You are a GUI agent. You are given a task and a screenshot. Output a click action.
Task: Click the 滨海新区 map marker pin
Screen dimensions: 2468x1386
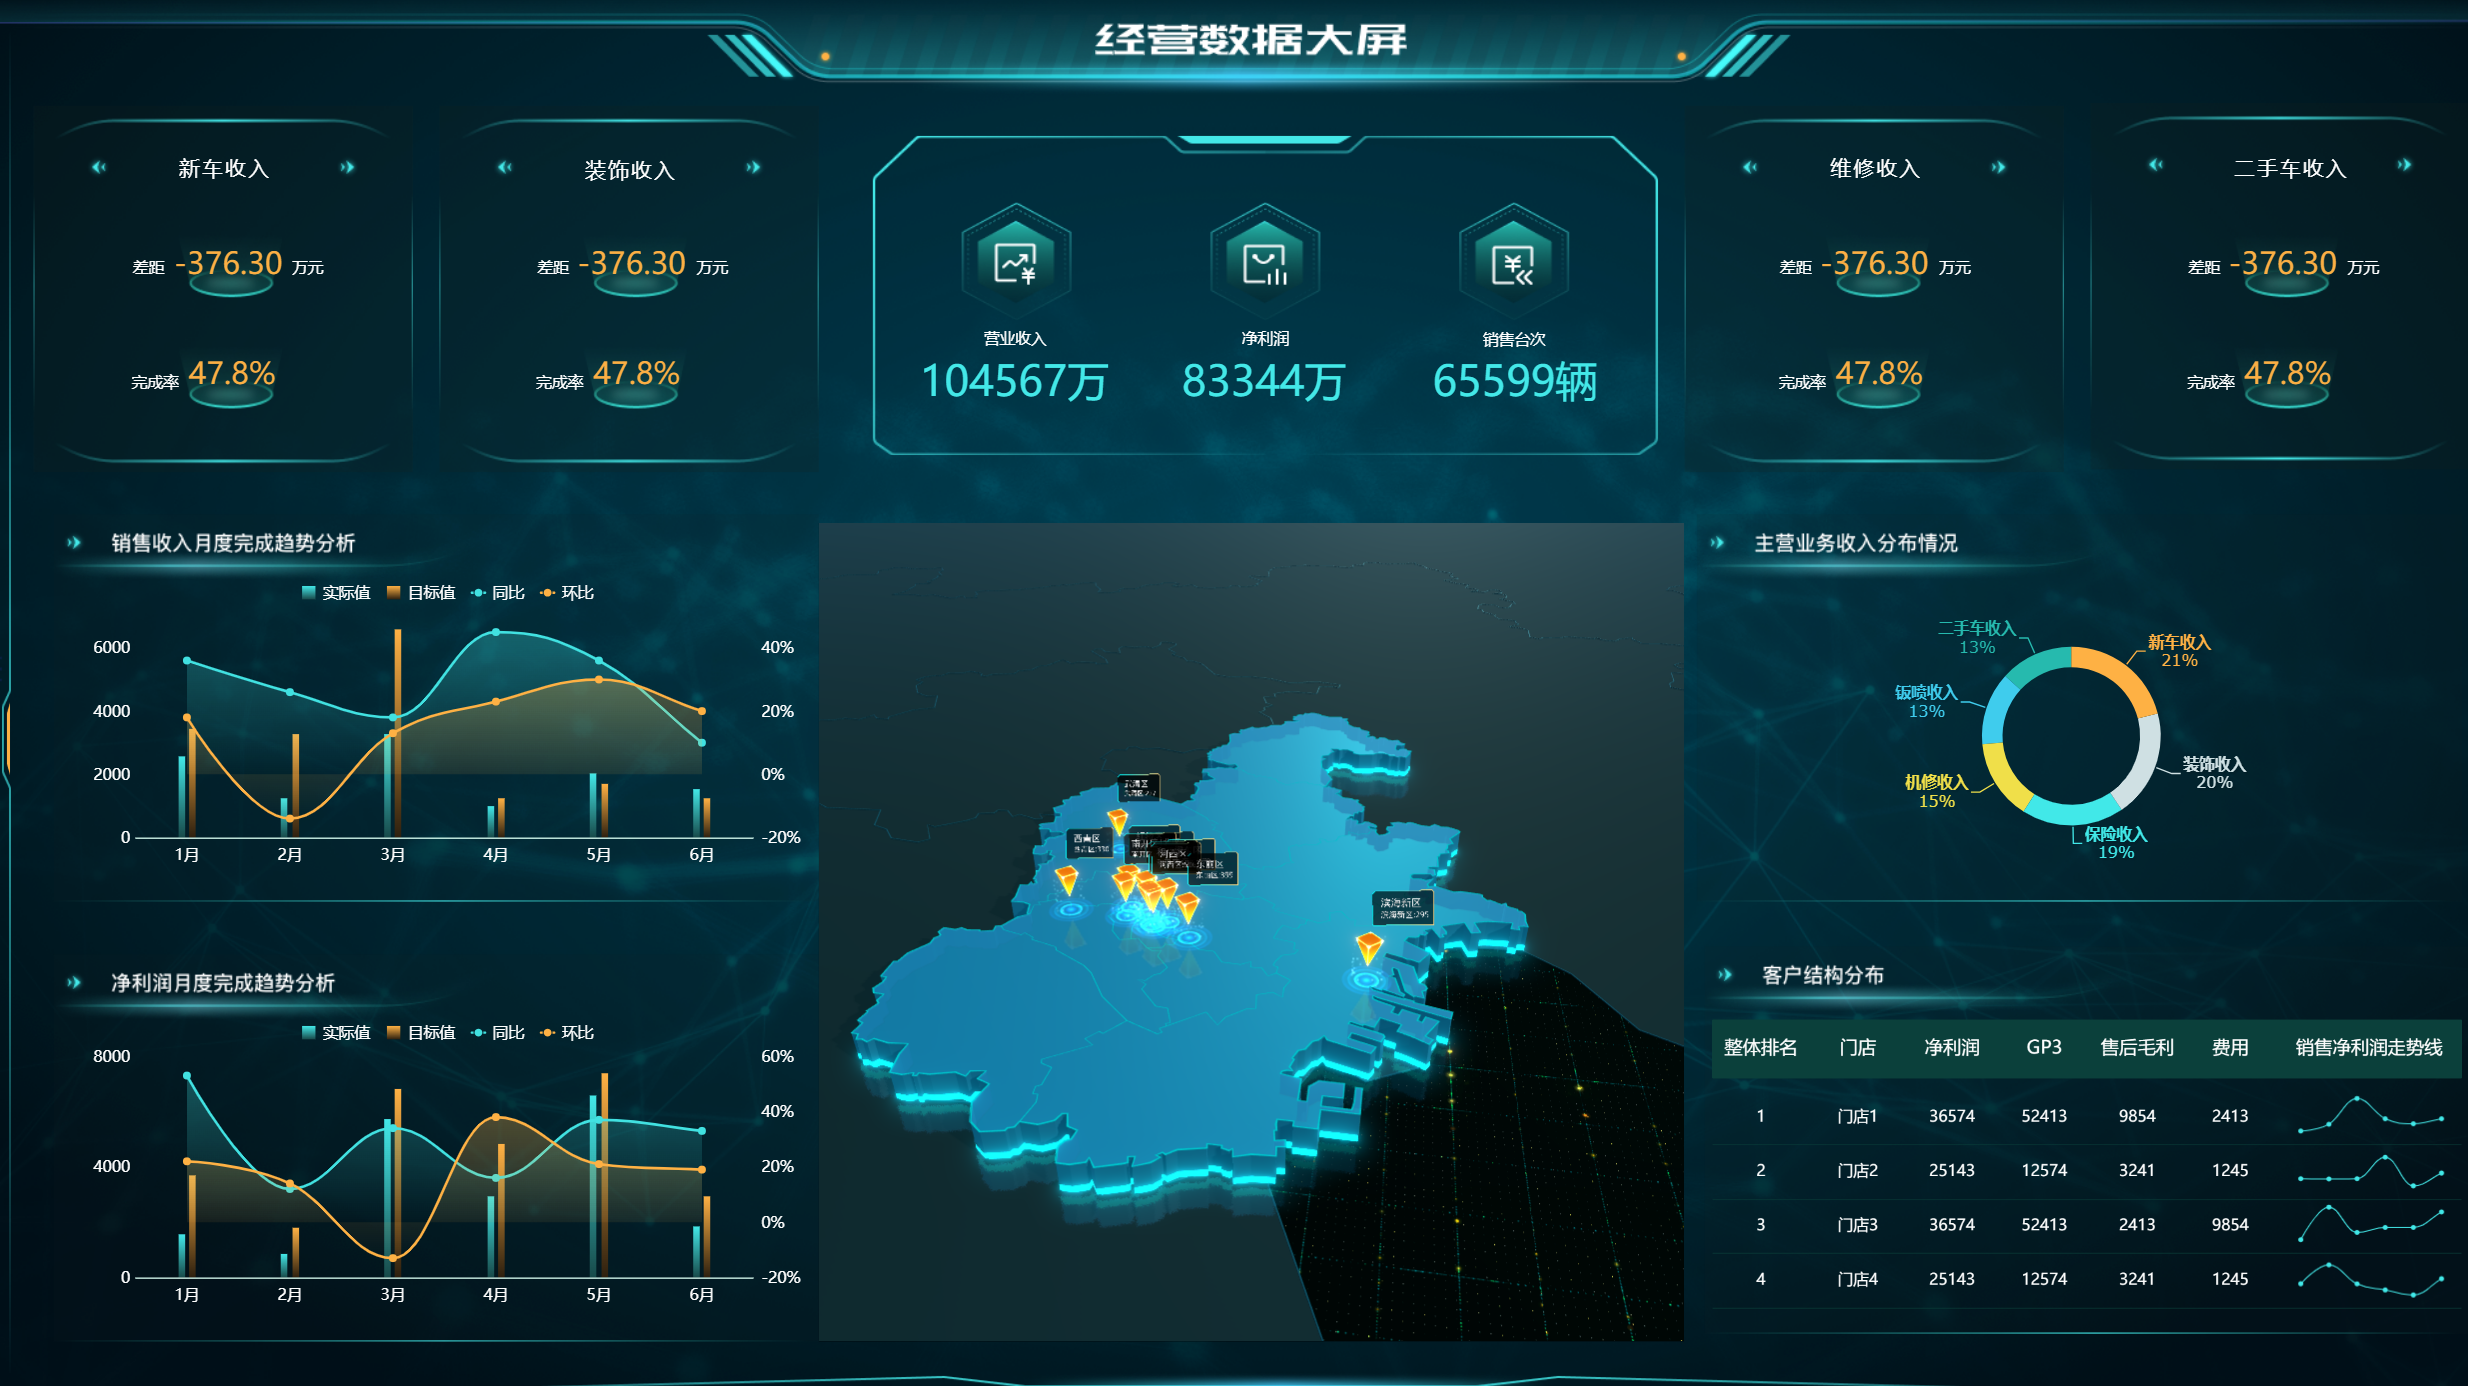[1368, 945]
